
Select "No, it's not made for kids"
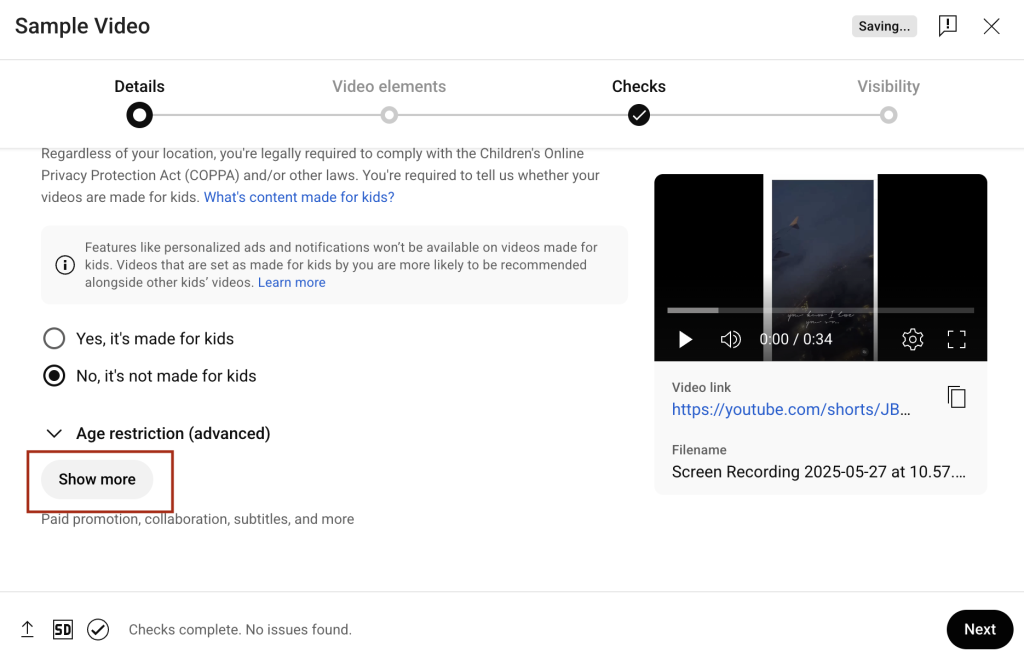pyautogui.click(x=54, y=375)
